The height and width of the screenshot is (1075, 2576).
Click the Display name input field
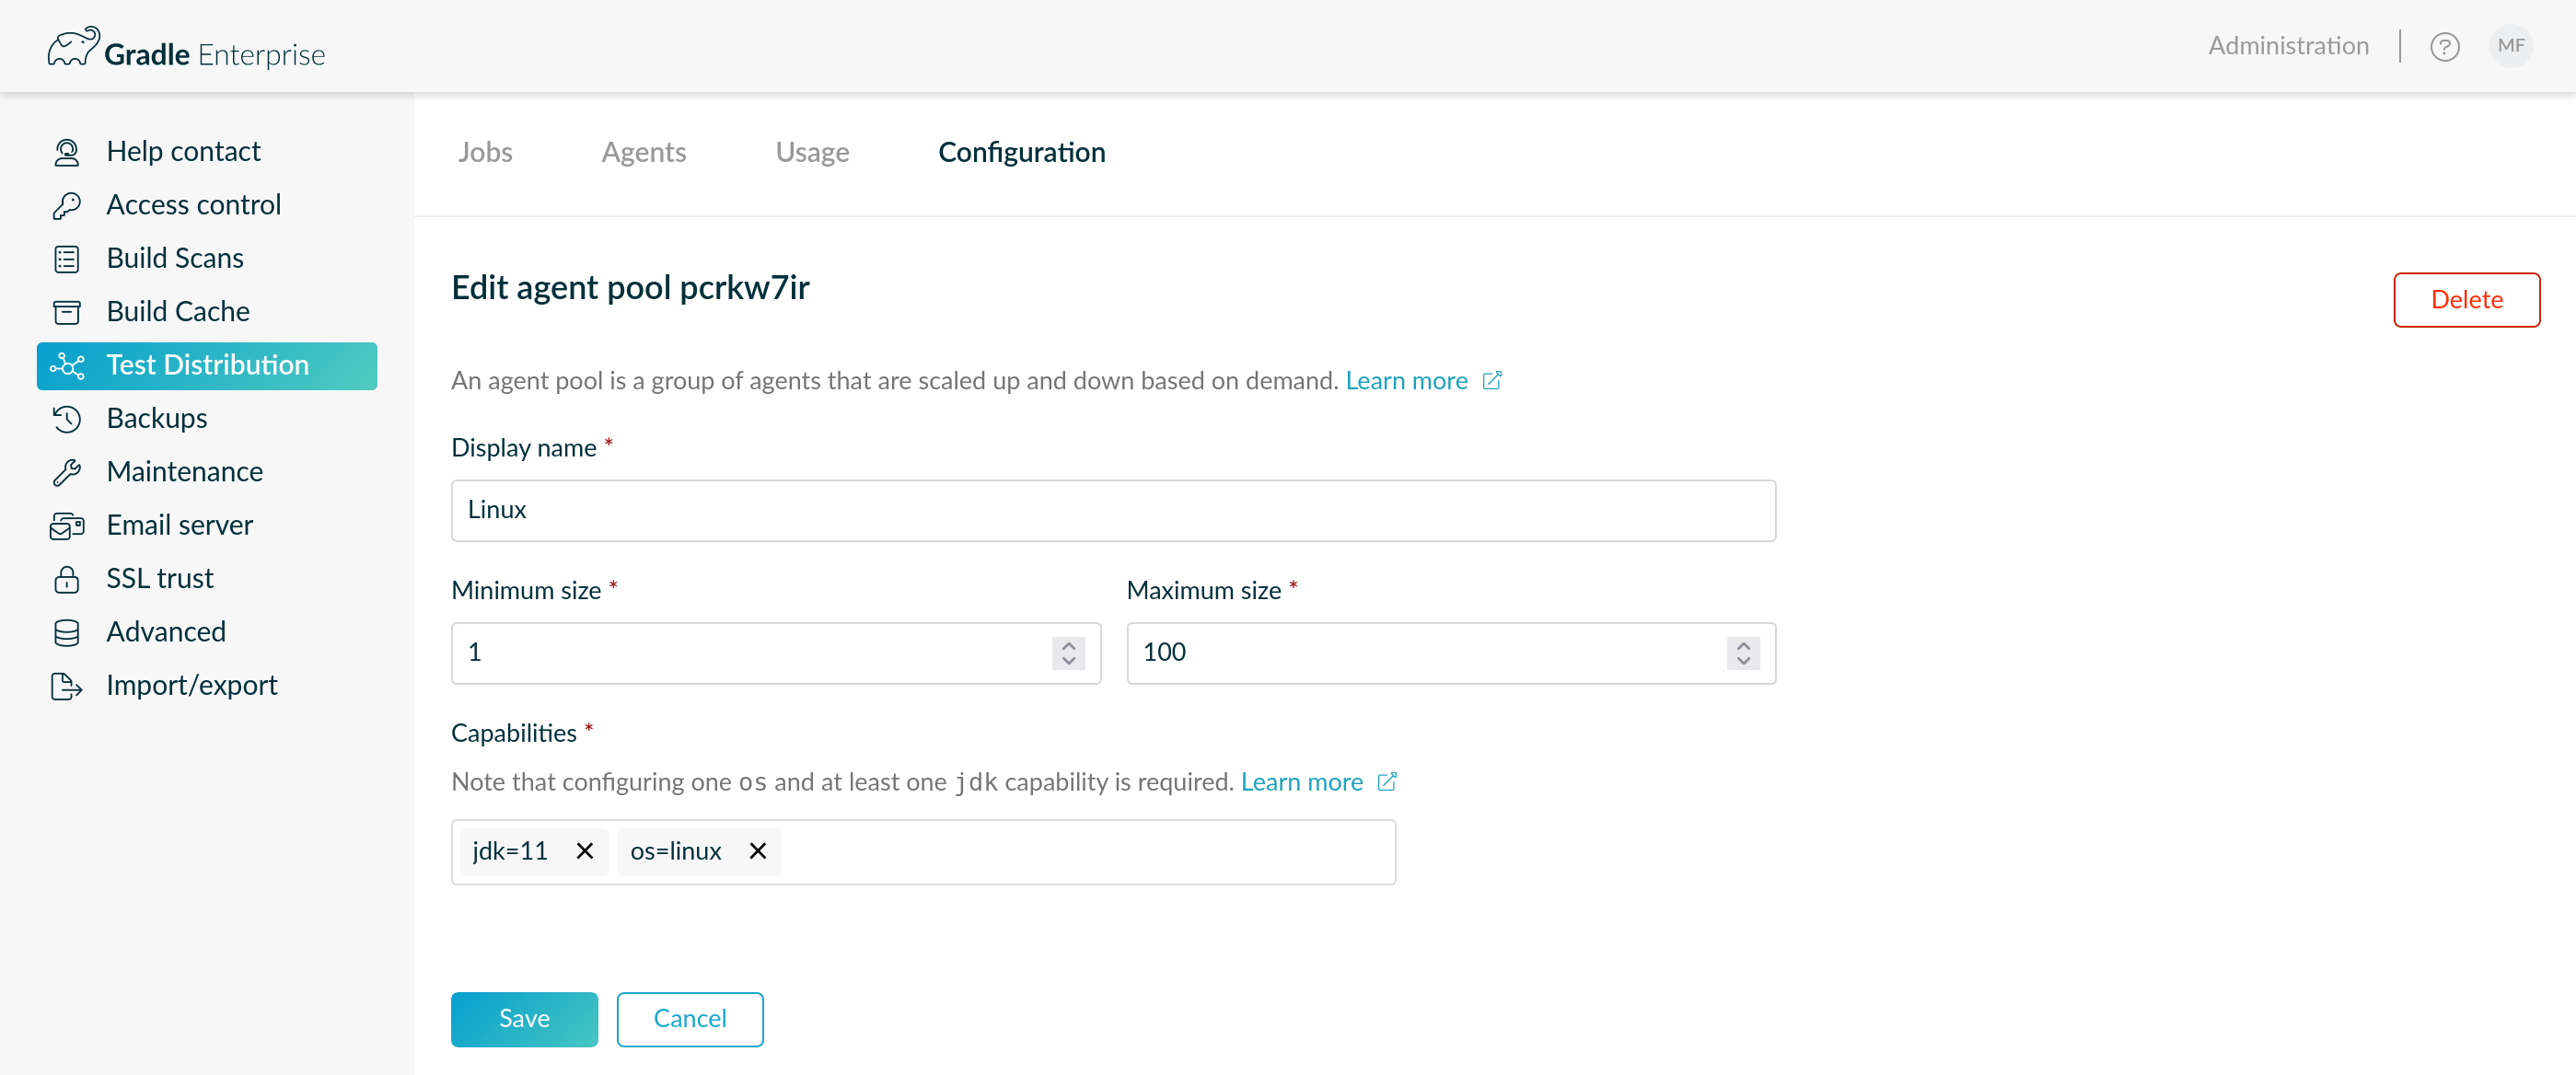point(1112,510)
